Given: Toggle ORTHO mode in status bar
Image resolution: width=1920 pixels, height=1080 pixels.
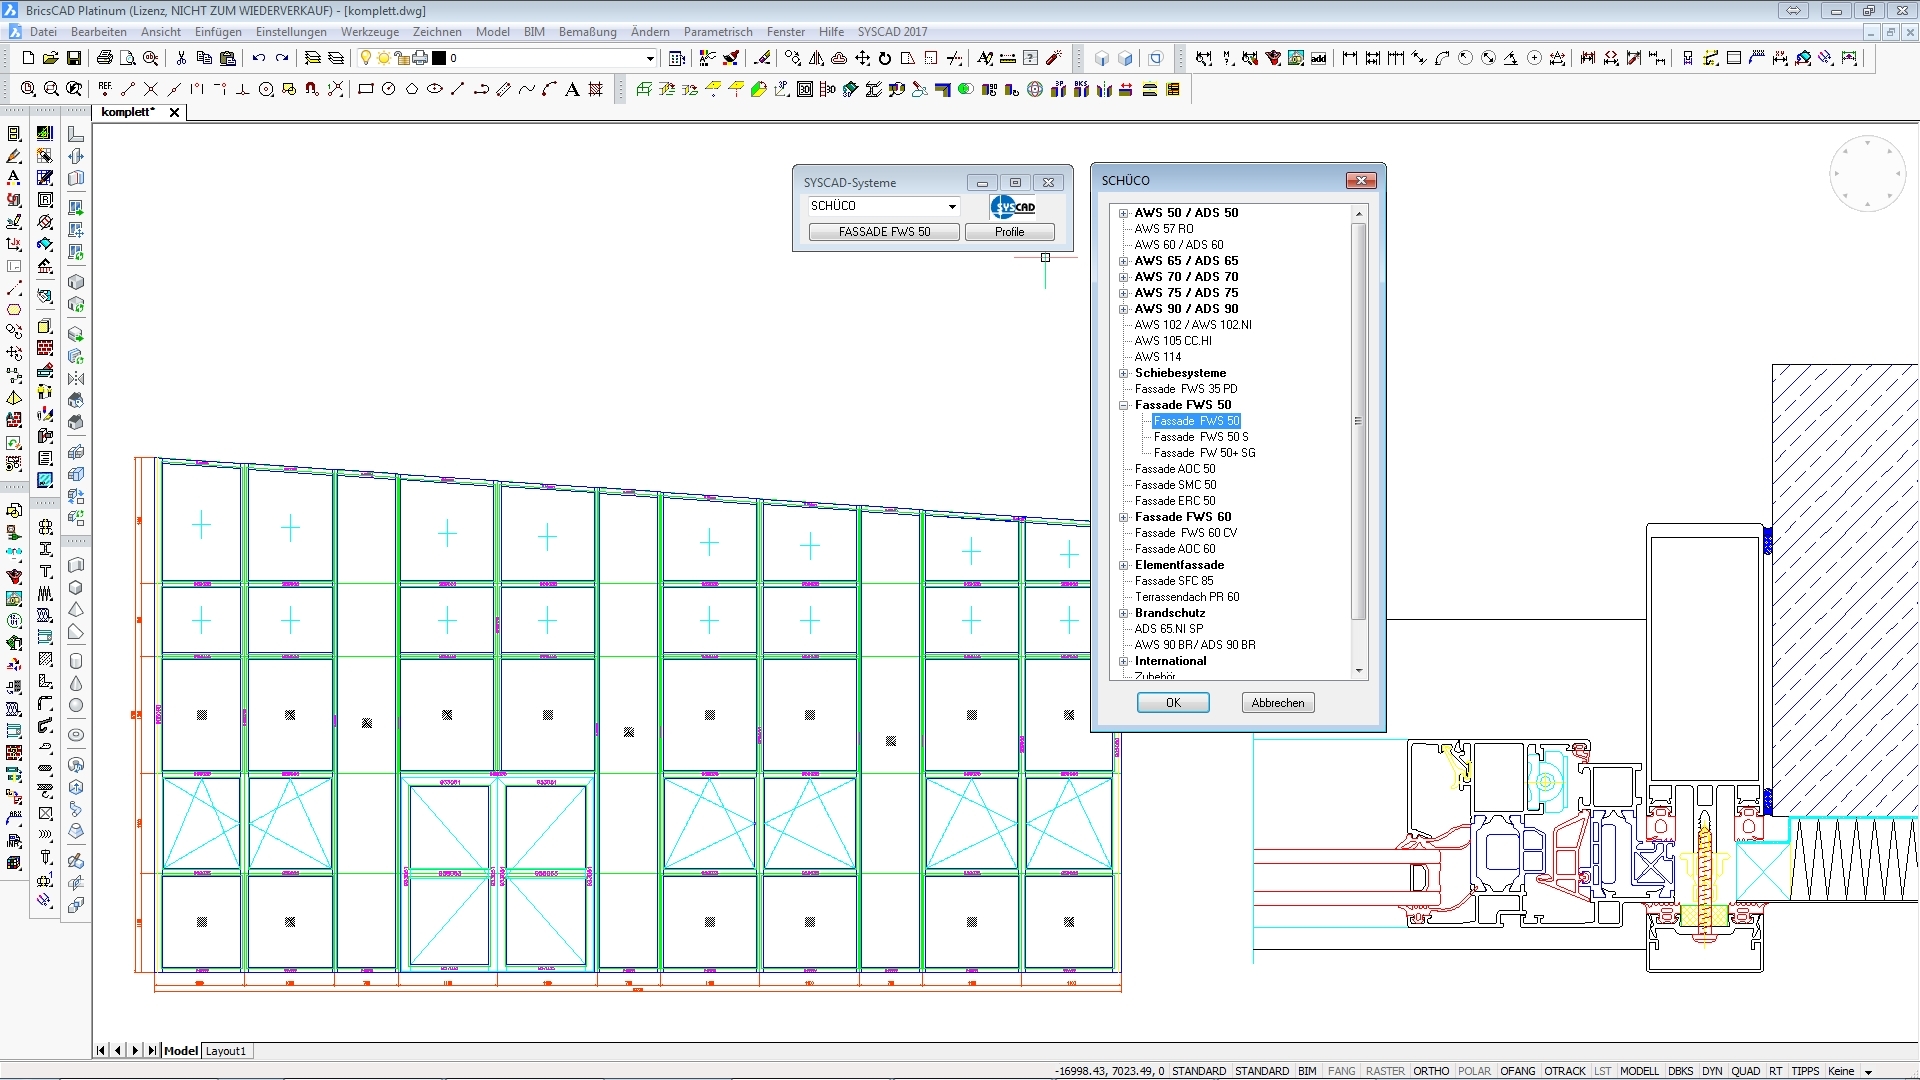Looking at the screenshot, I should (x=1430, y=1071).
